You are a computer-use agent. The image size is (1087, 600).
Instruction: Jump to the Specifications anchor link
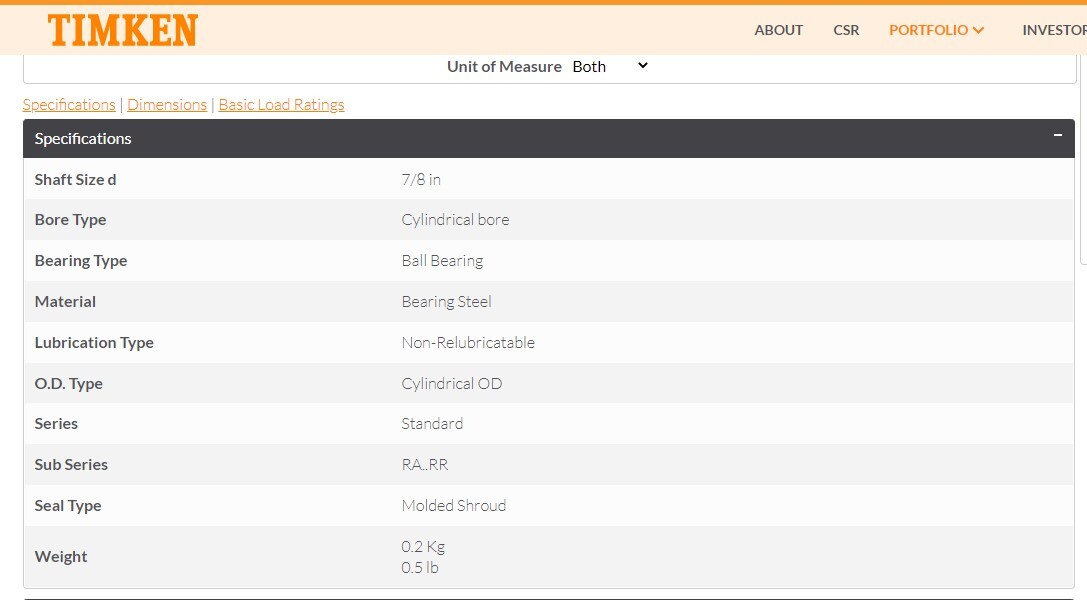tap(69, 105)
